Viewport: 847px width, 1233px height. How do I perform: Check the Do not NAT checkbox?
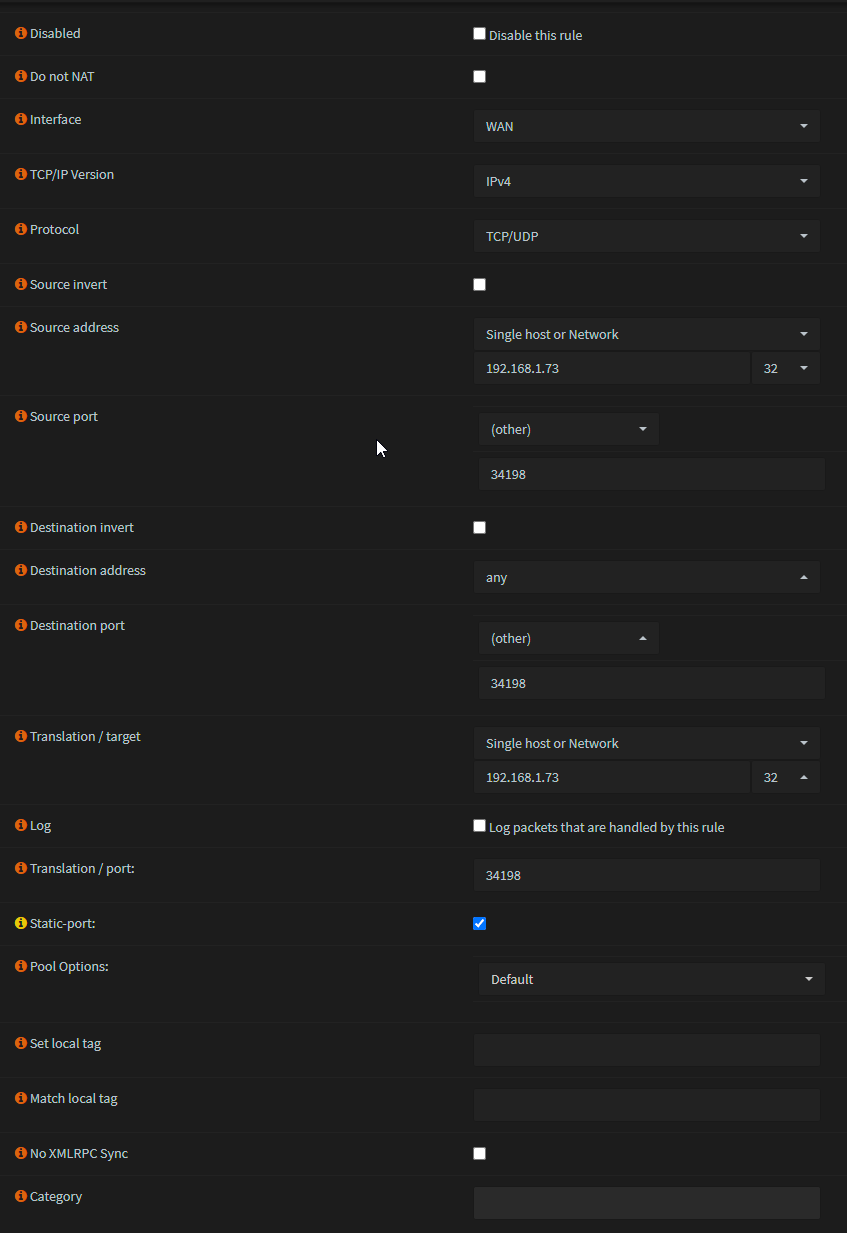(x=479, y=77)
